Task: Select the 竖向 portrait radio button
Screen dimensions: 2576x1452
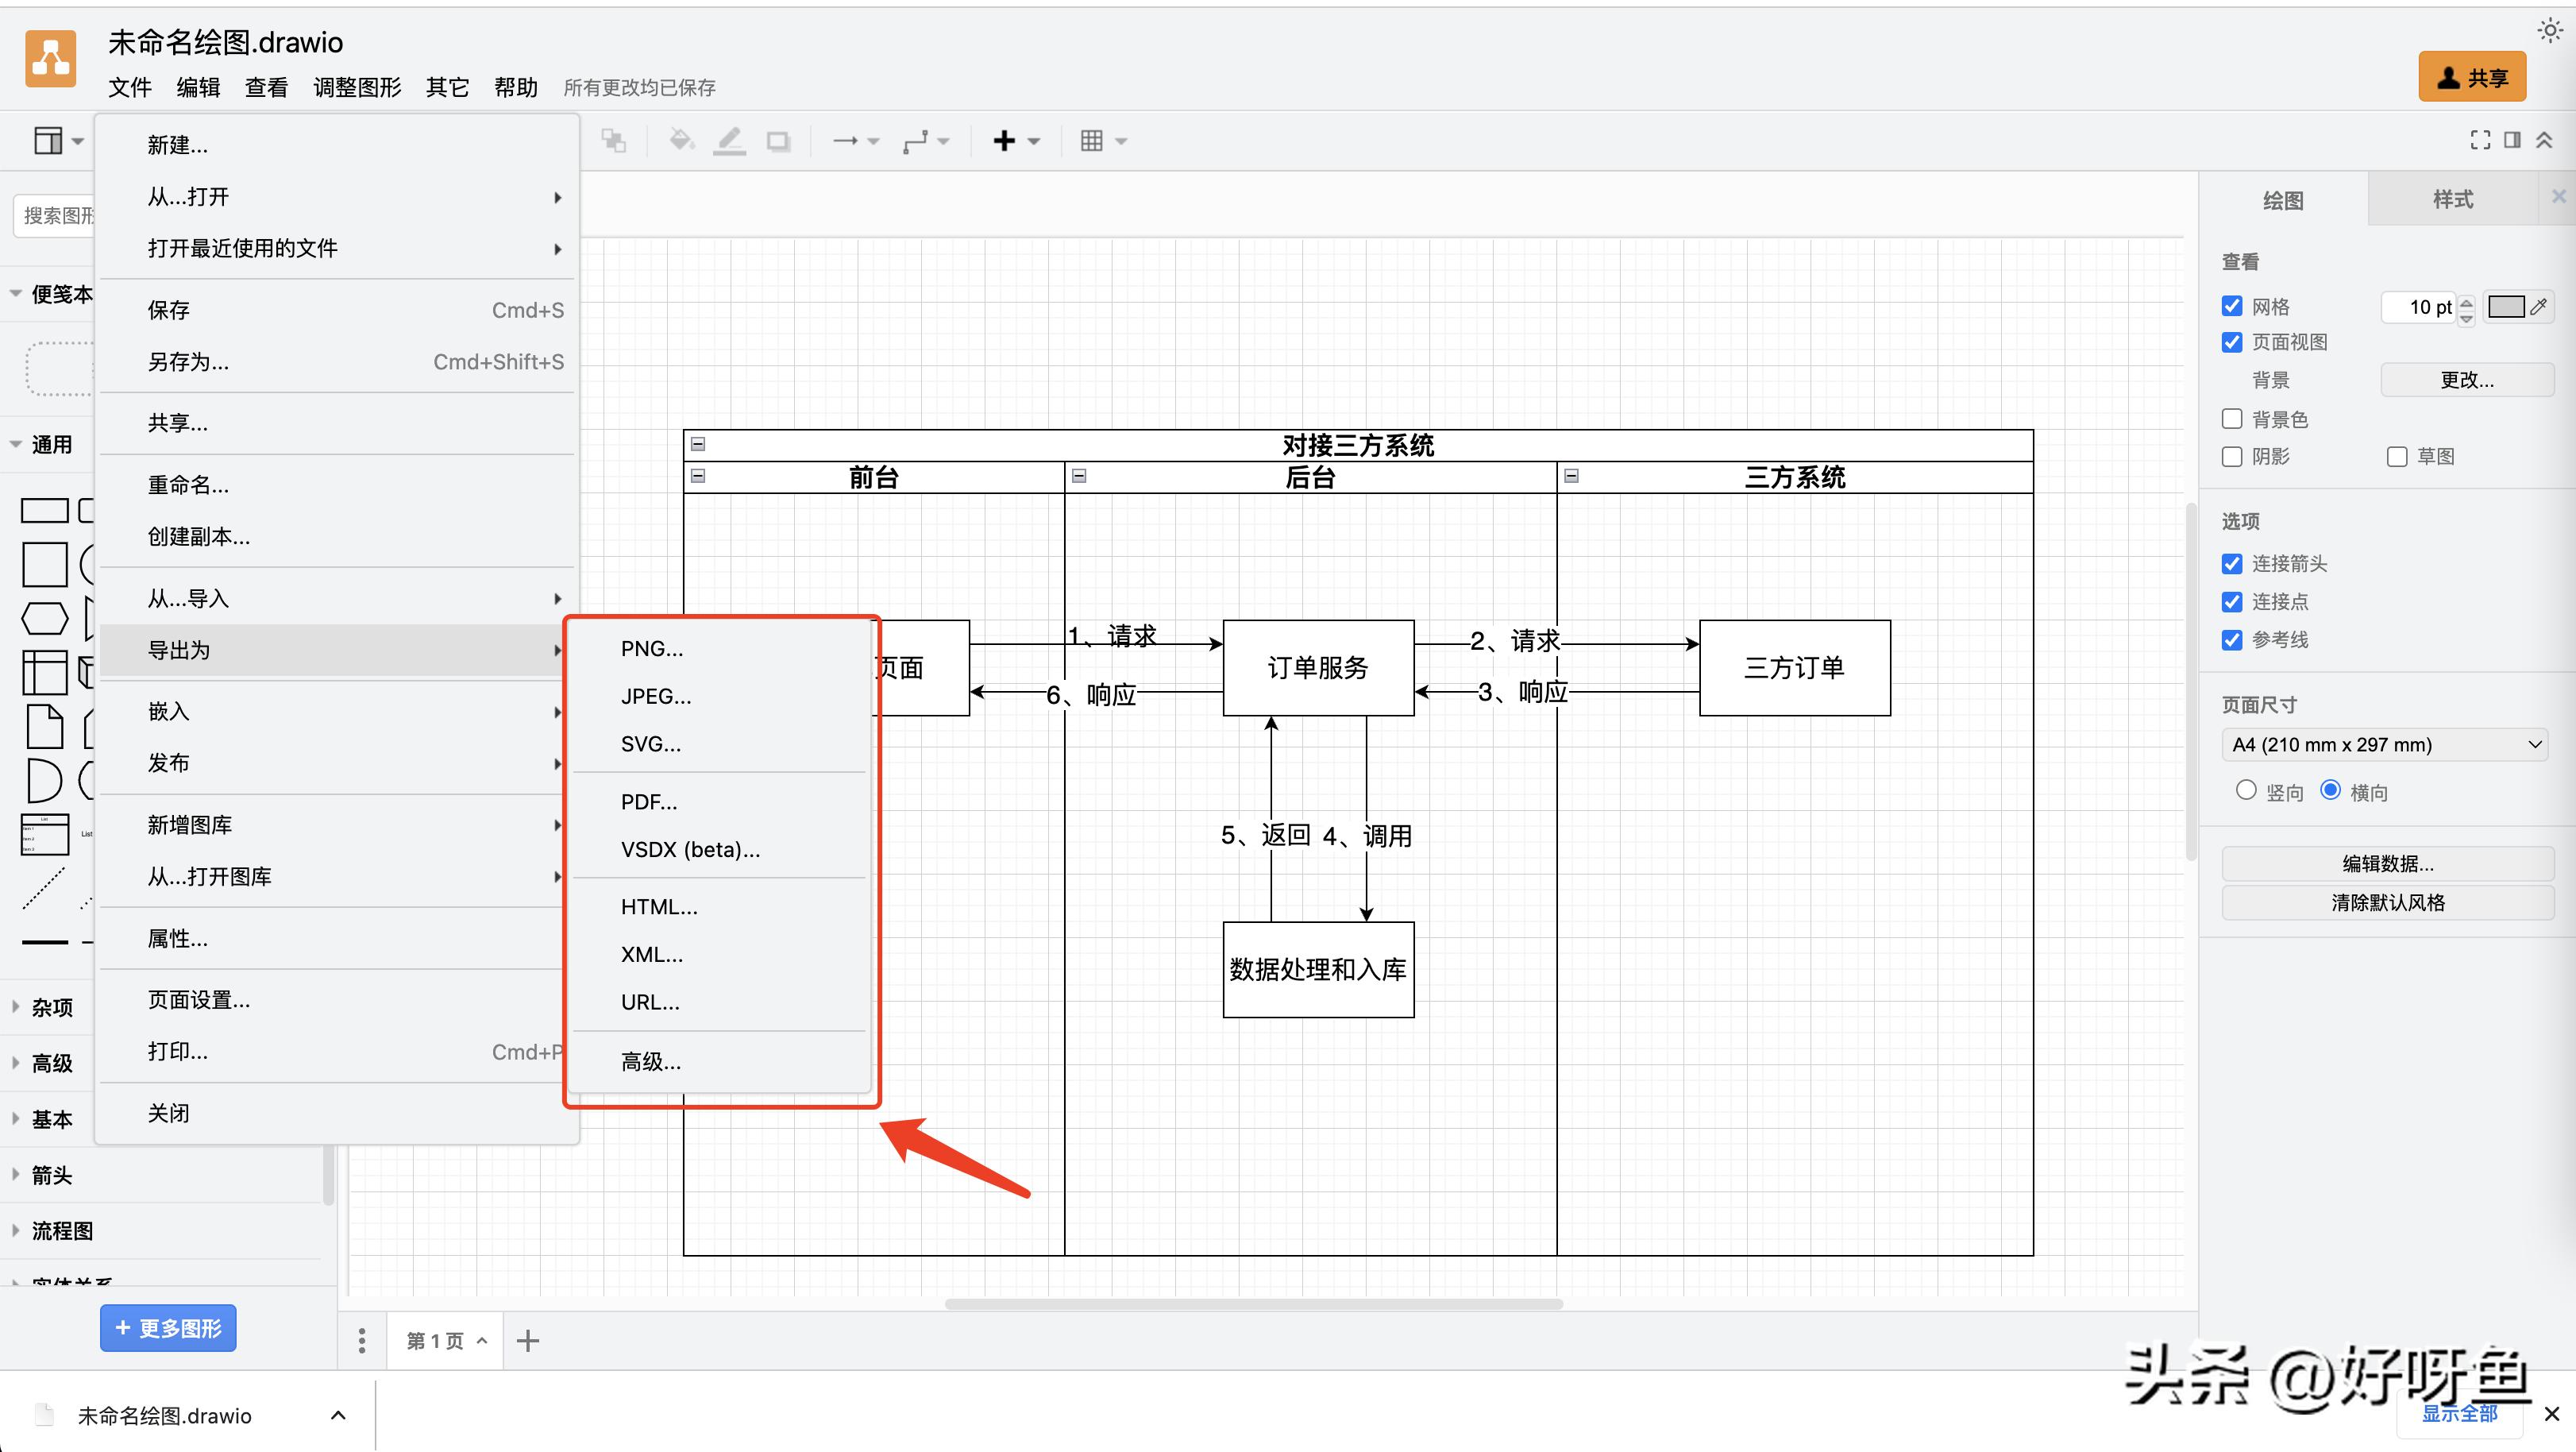Action: pos(2246,791)
